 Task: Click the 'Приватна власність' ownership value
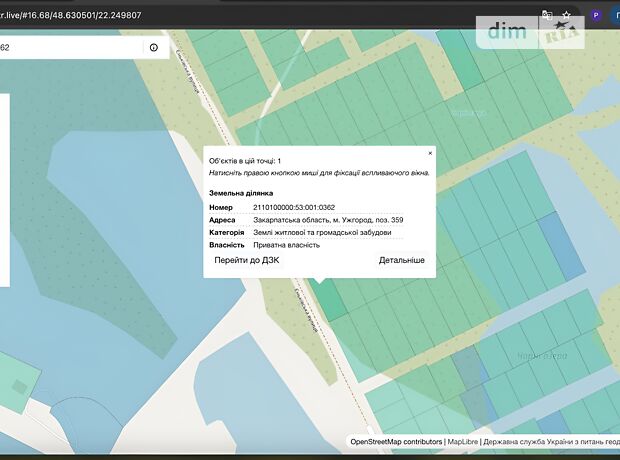pos(286,244)
